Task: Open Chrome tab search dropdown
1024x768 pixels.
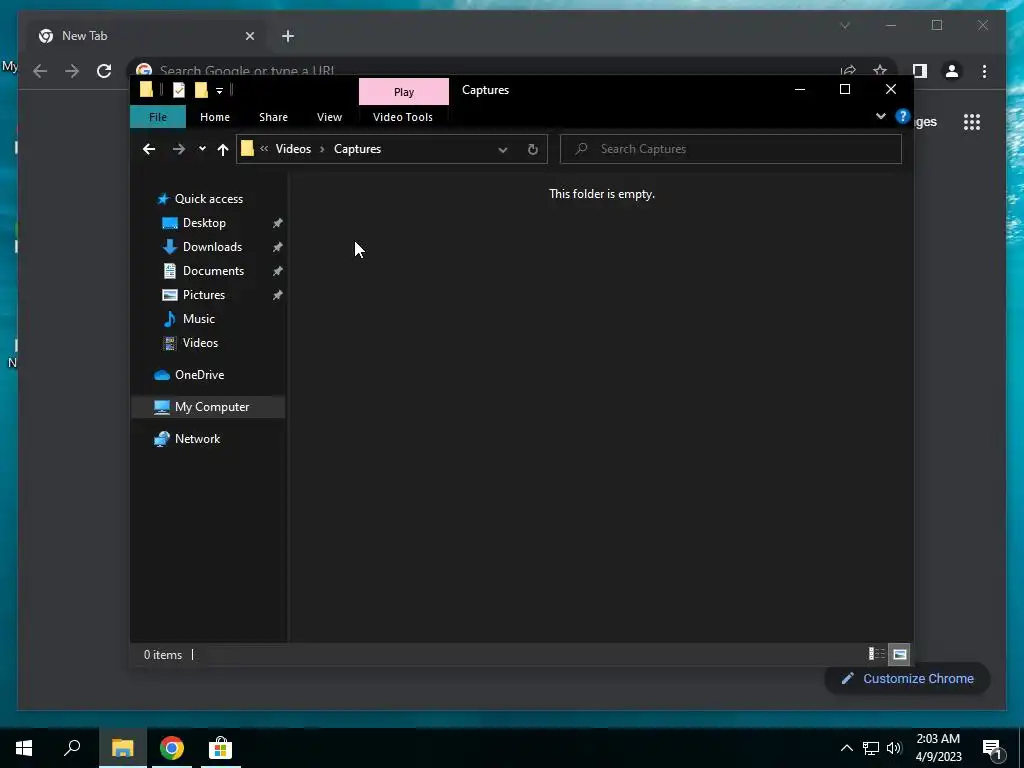Action: pyautogui.click(x=845, y=25)
